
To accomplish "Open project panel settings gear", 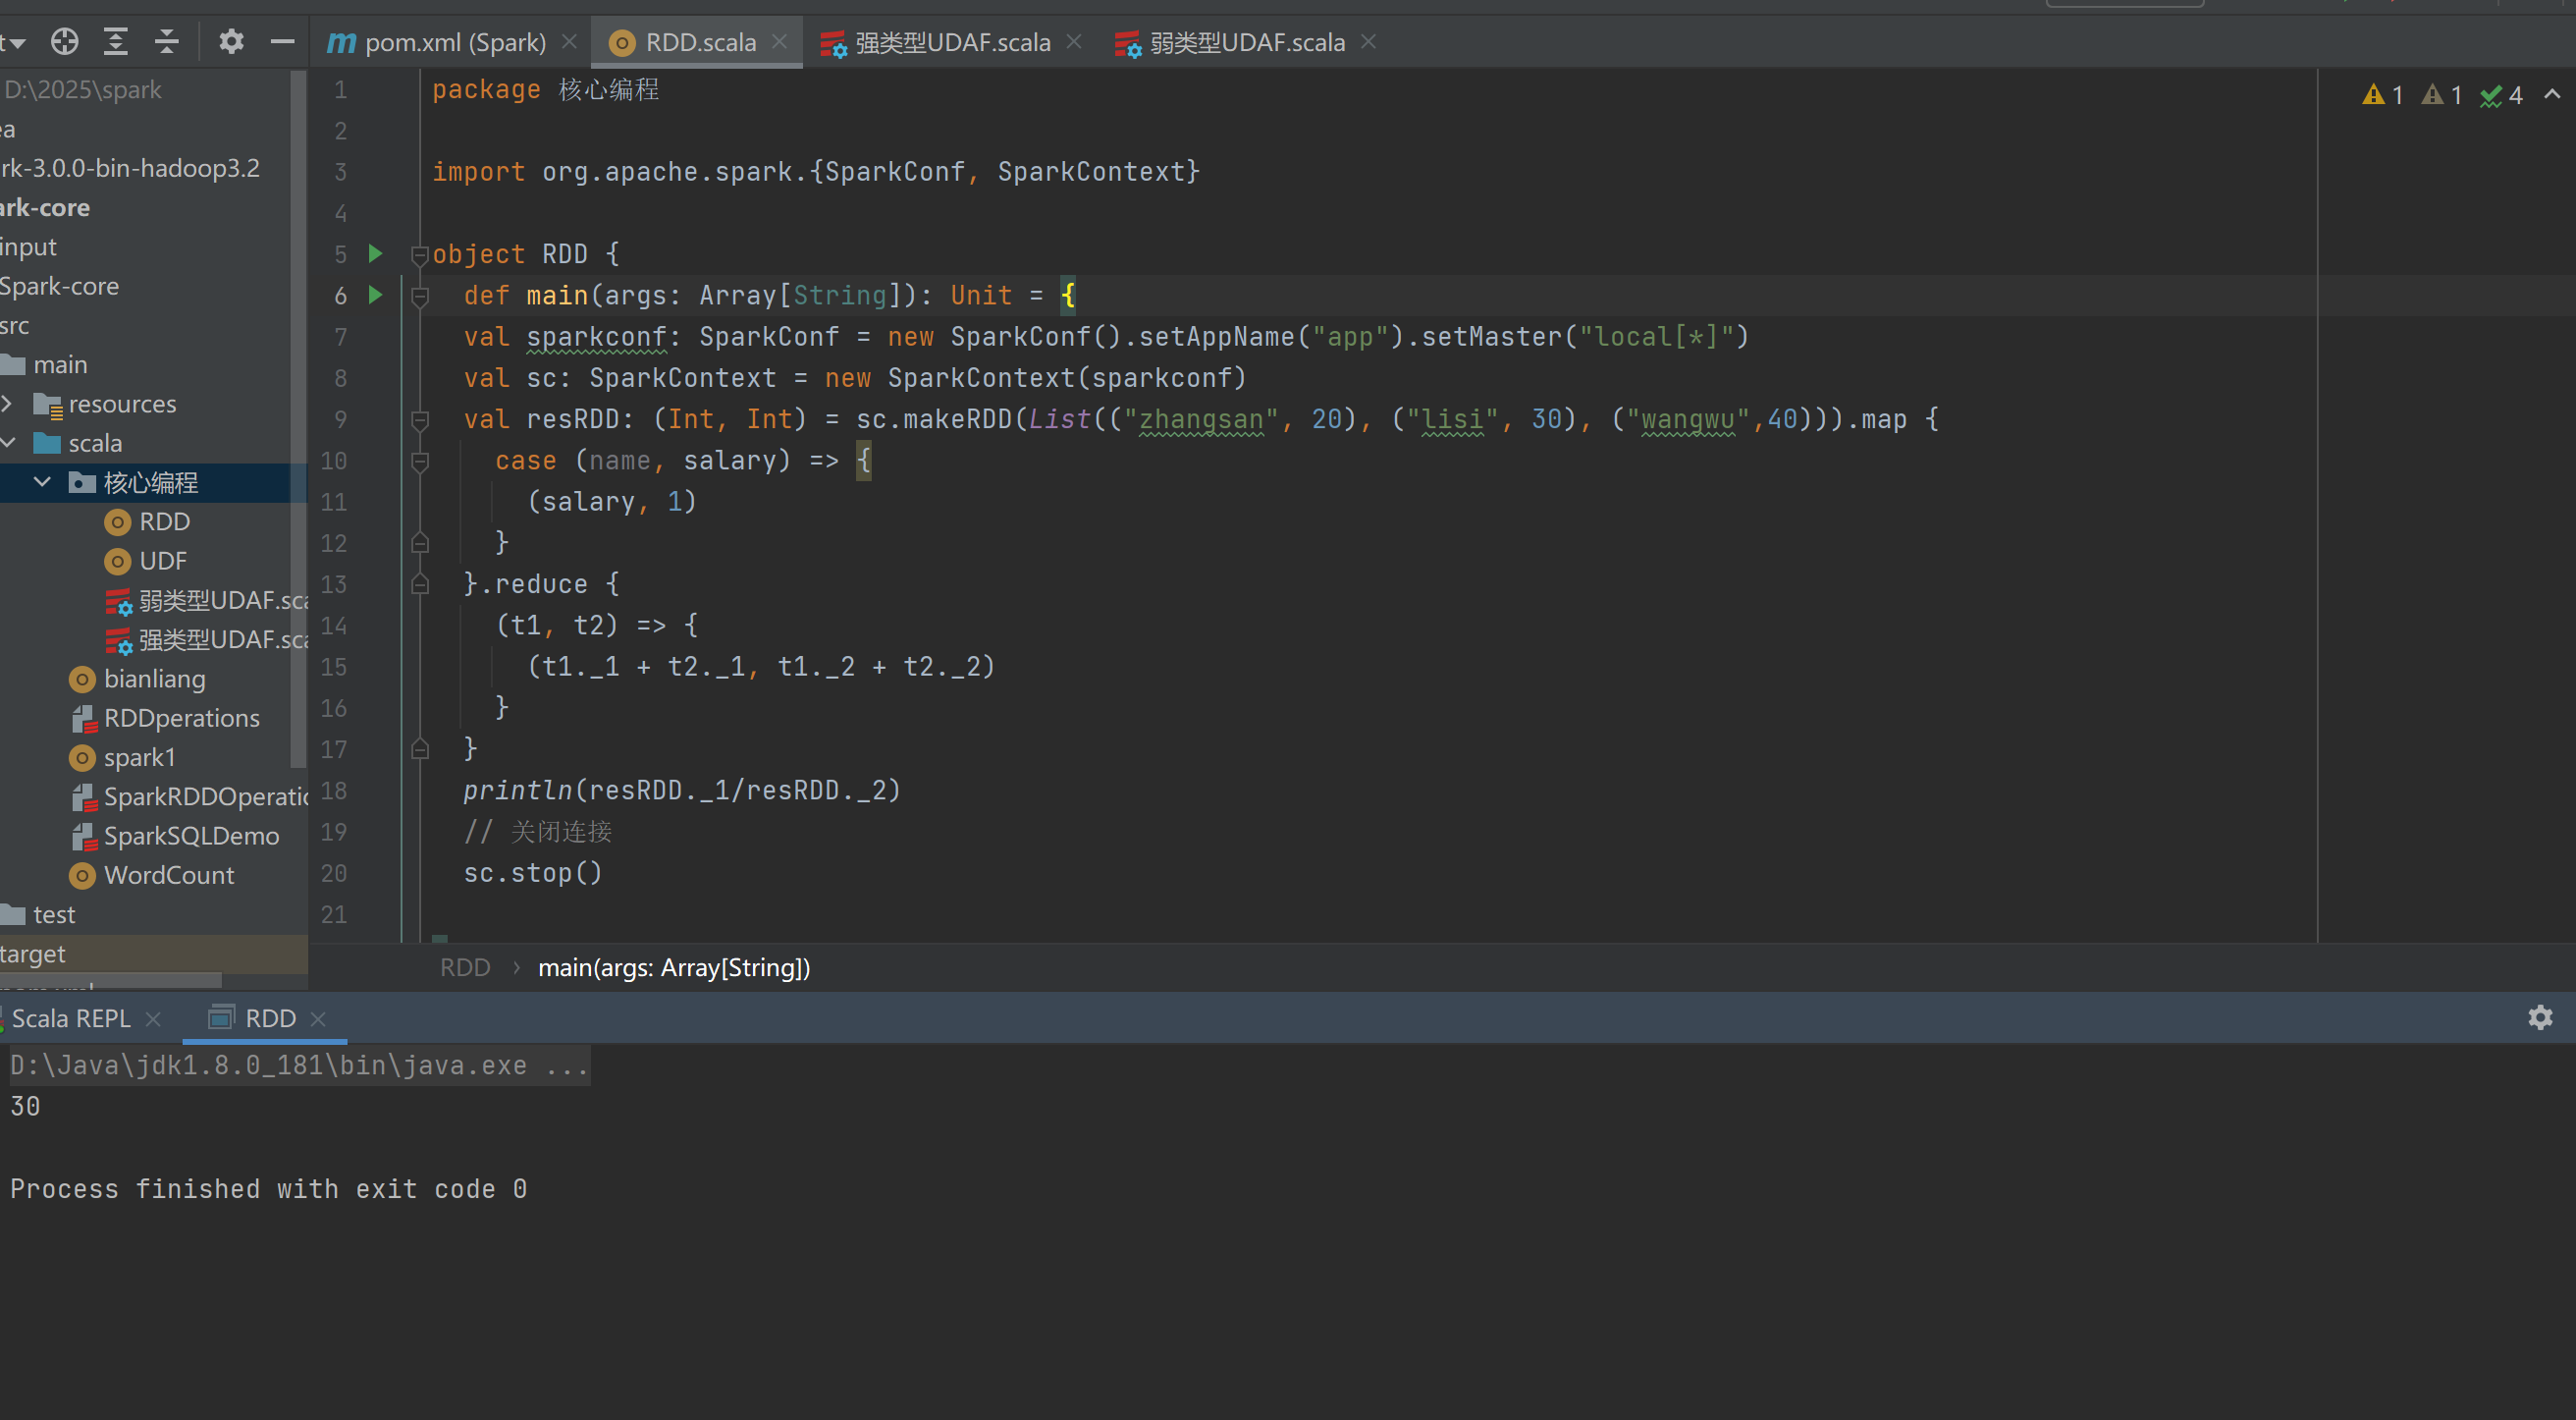I will [x=231, y=42].
